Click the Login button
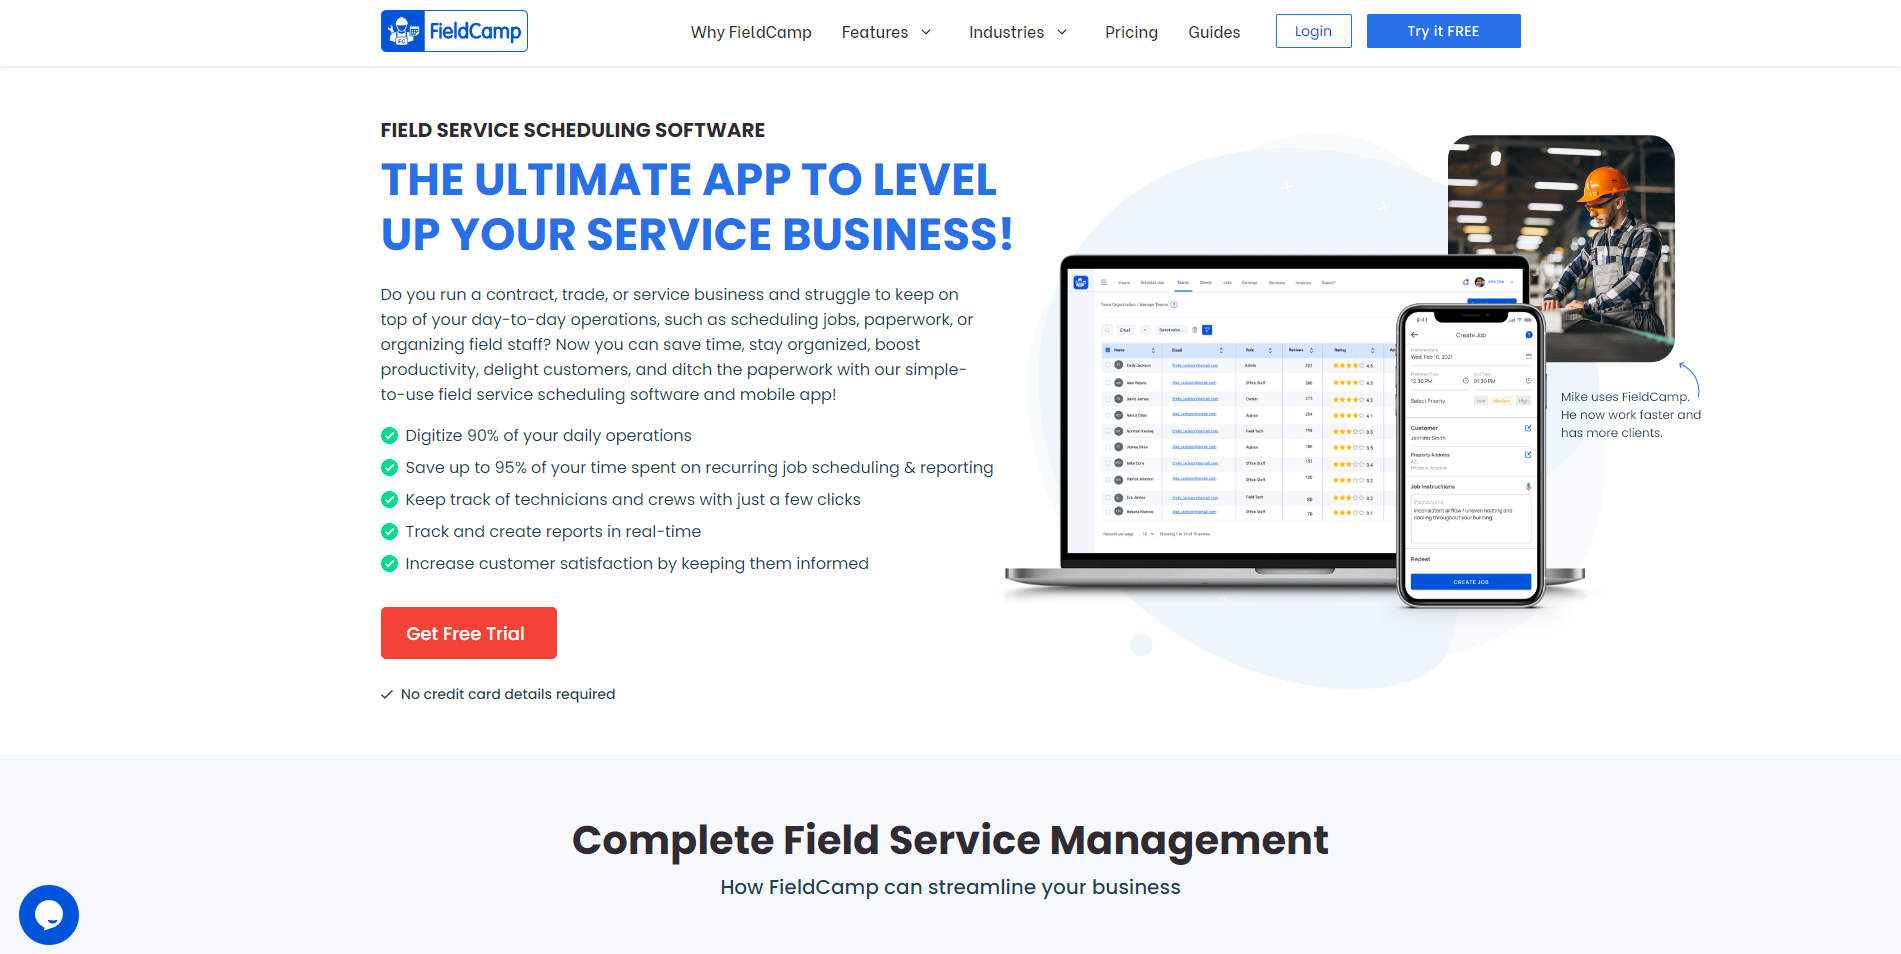 1313,31
